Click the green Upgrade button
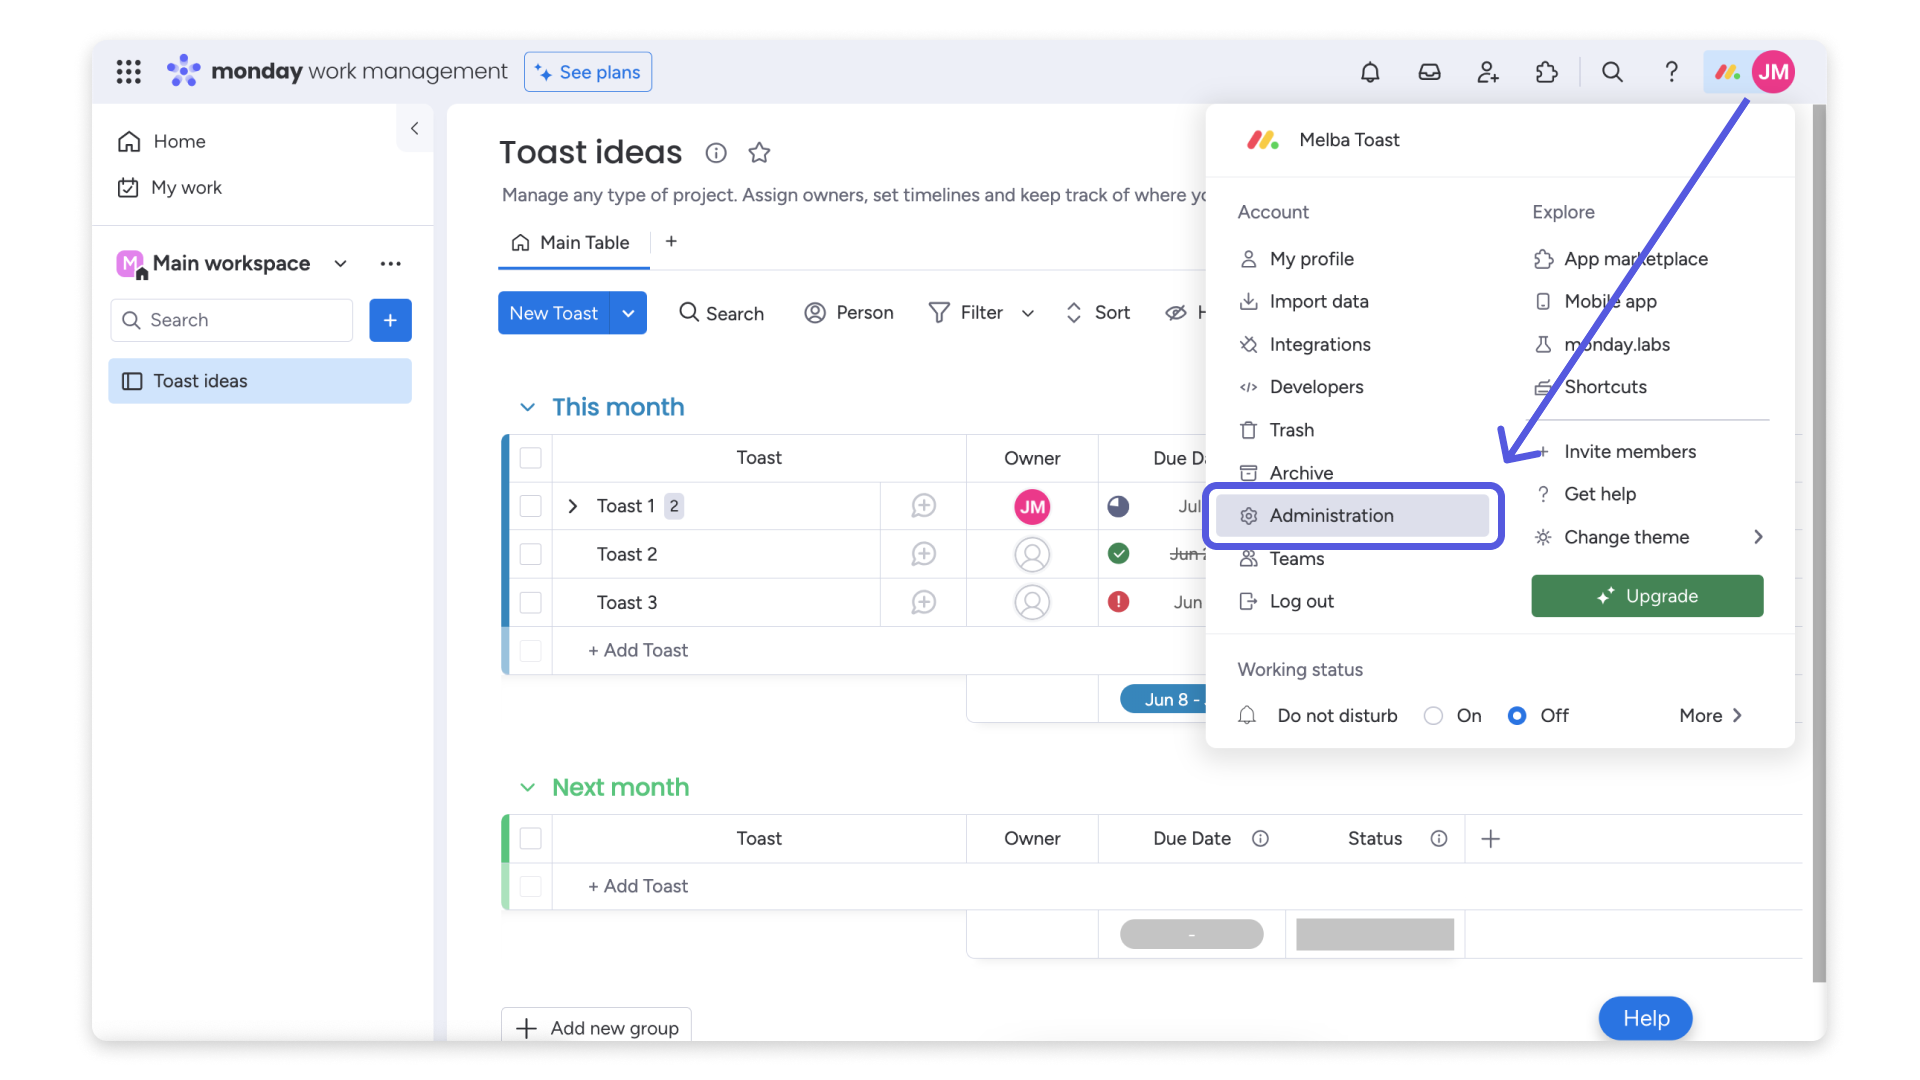The height and width of the screenshot is (1080, 1920). click(x=1647, y=596)
